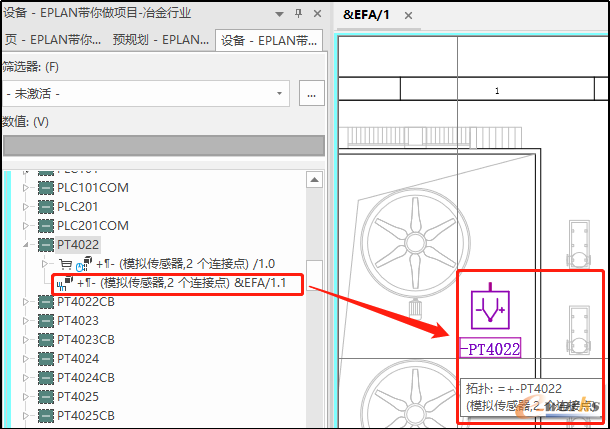Click the pin icon of the device navigator
Screen dimensions: 610x429
coord(298,14)
